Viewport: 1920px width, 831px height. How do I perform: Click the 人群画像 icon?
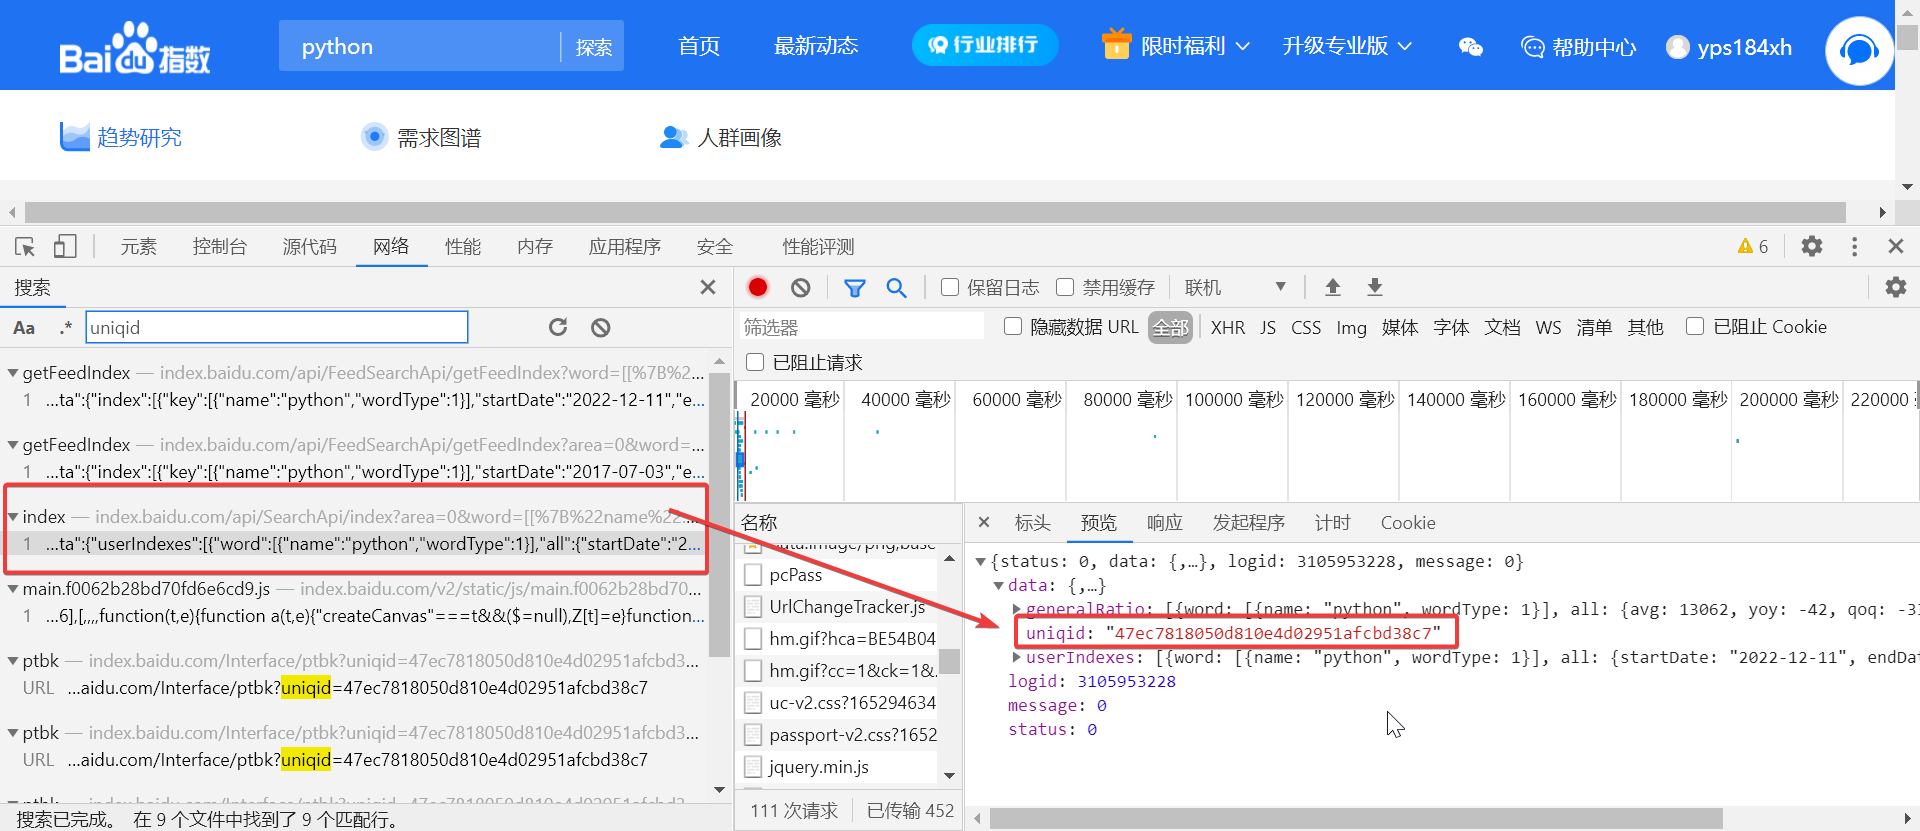click(x=674, y=137)
